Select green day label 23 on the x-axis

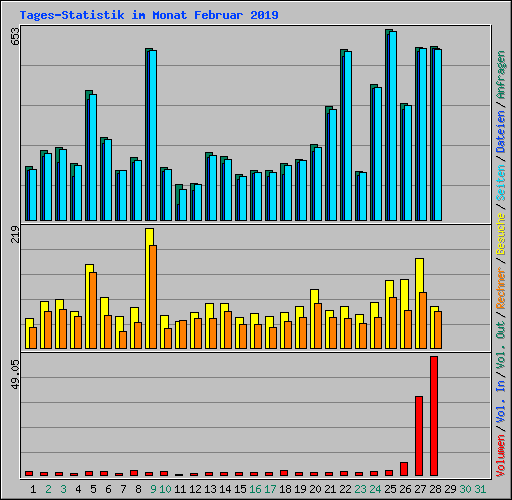(360, 489)
